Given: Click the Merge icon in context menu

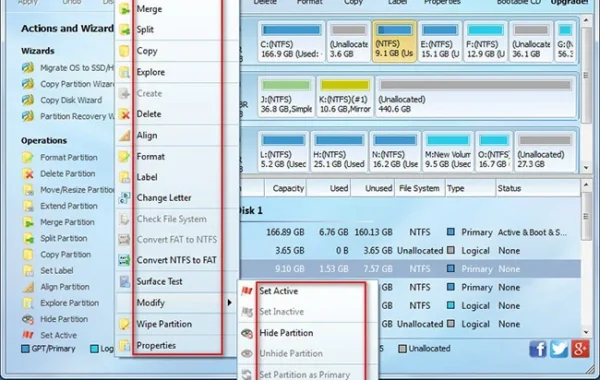Looking at the screenshot, I should (x=124, y=9).
